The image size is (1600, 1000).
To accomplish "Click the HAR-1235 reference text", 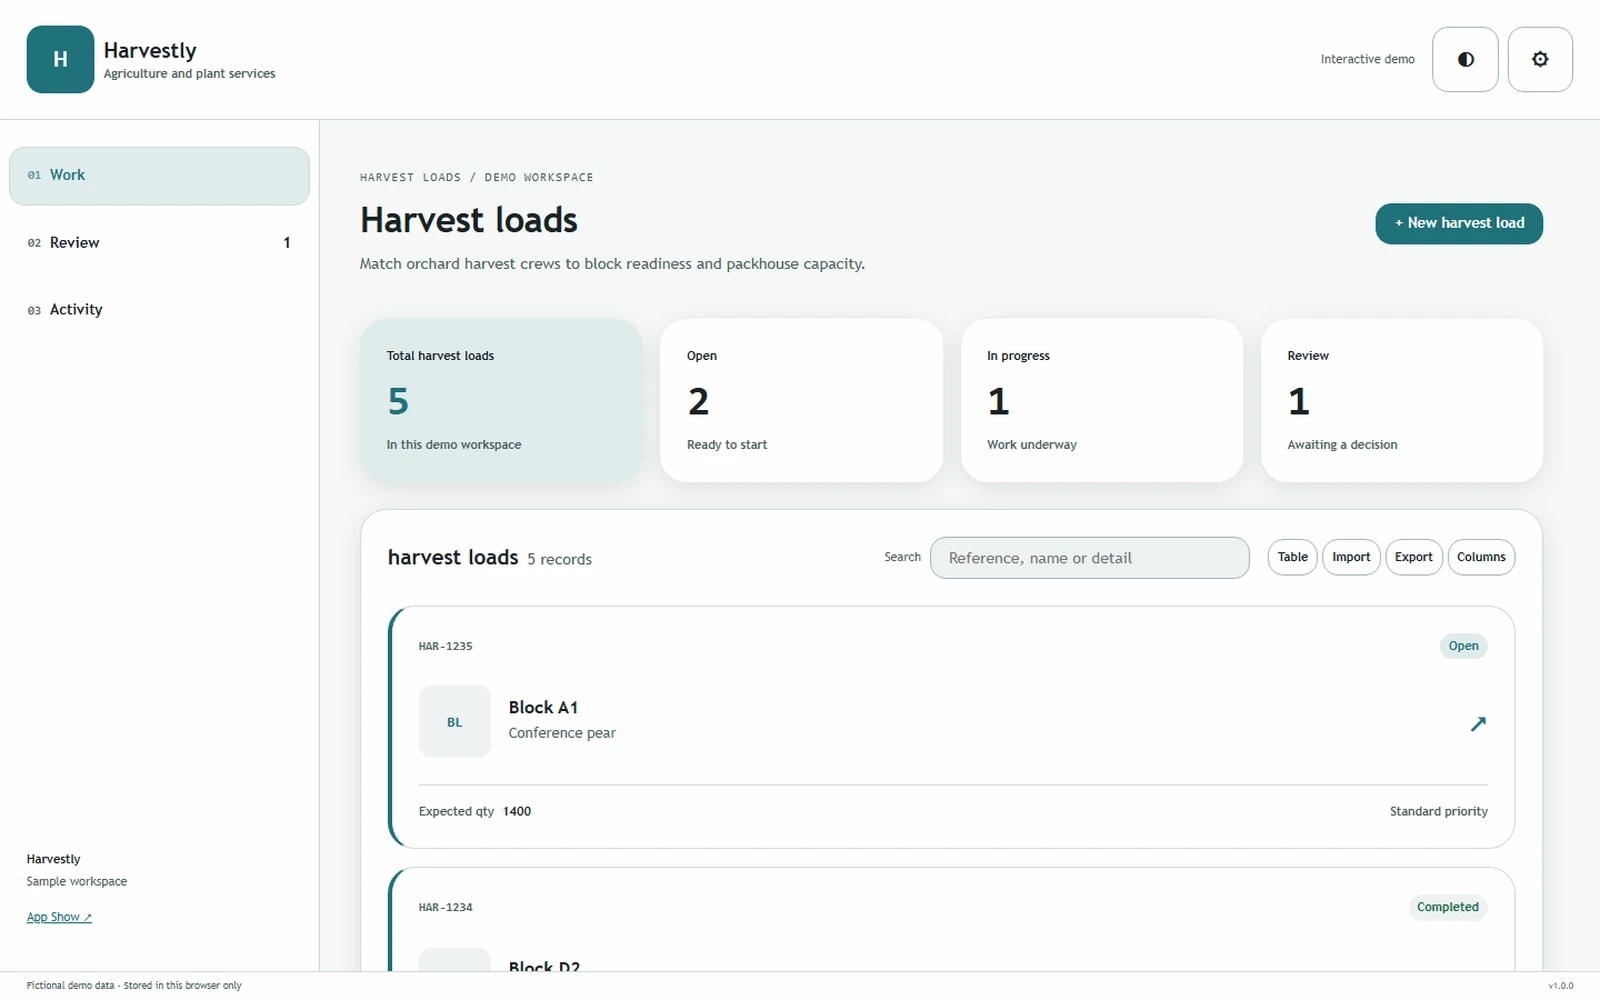I will 445,647.
